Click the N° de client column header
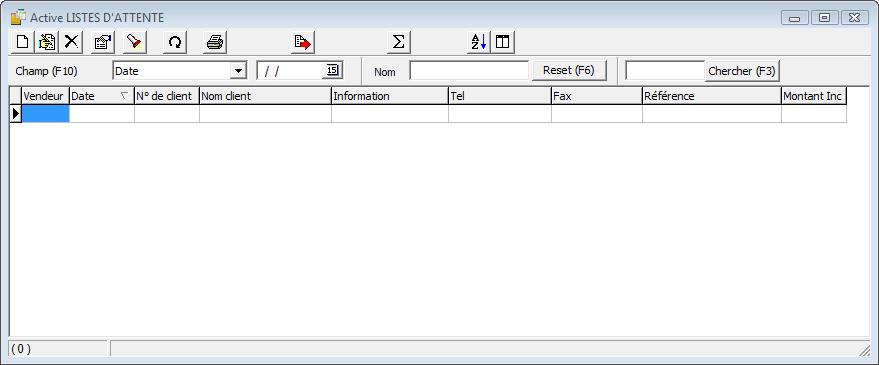879x365 pixels. pos(166,96)
